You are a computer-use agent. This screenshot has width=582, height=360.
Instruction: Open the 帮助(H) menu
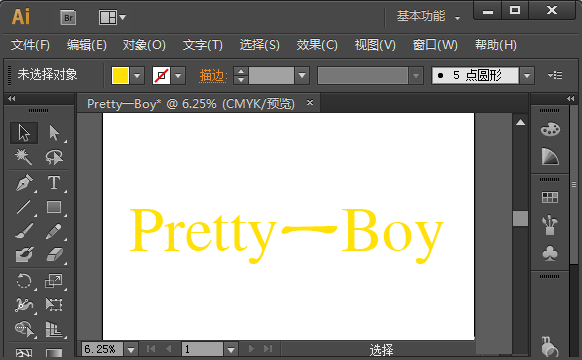point(496,45)
